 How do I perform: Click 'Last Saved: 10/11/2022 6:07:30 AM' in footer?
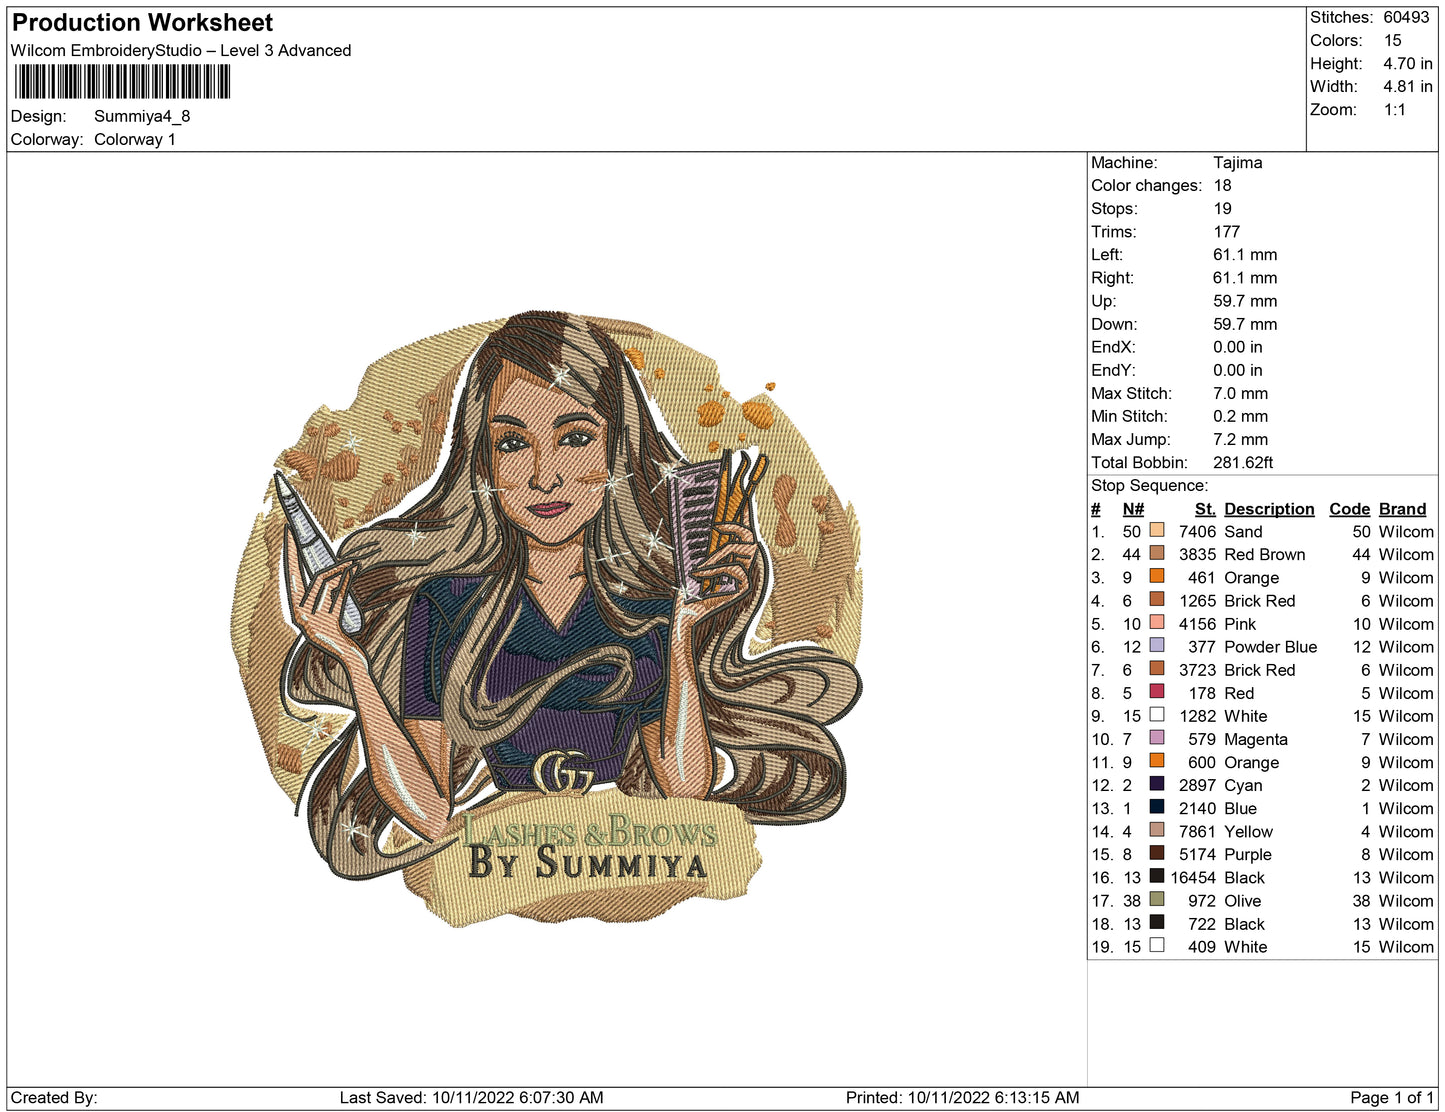[471, 1097]
